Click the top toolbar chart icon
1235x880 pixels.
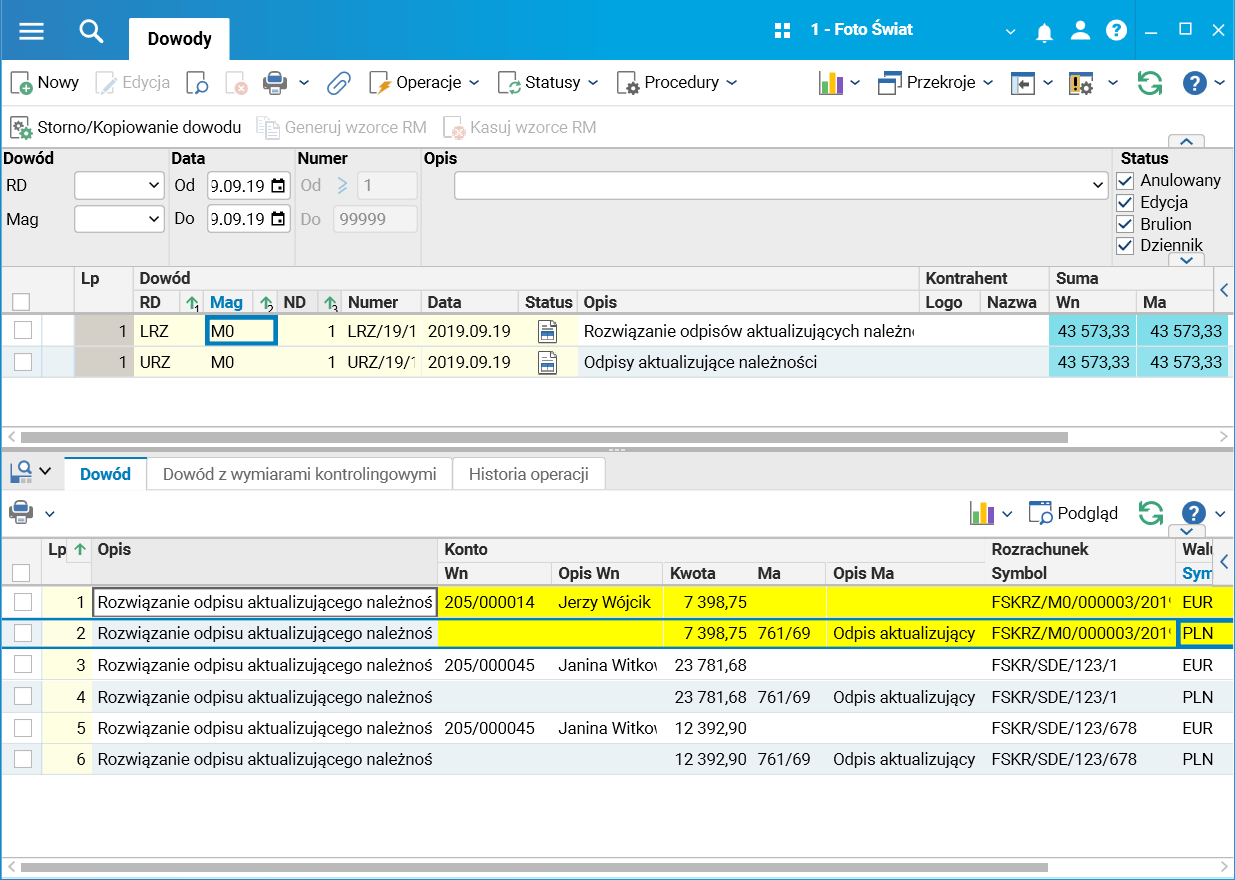click(831, 83)
